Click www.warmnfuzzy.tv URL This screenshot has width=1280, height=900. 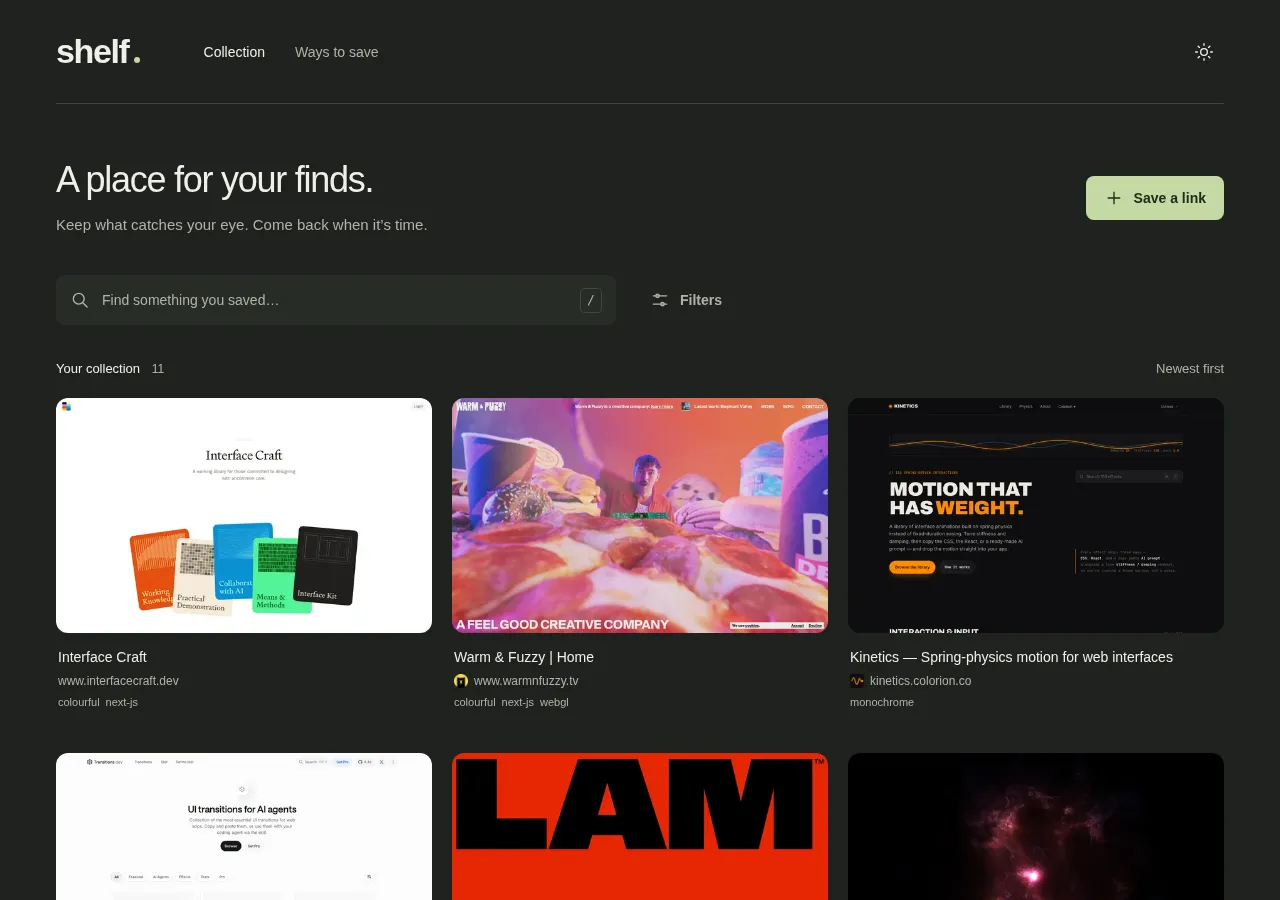(526, 681)
